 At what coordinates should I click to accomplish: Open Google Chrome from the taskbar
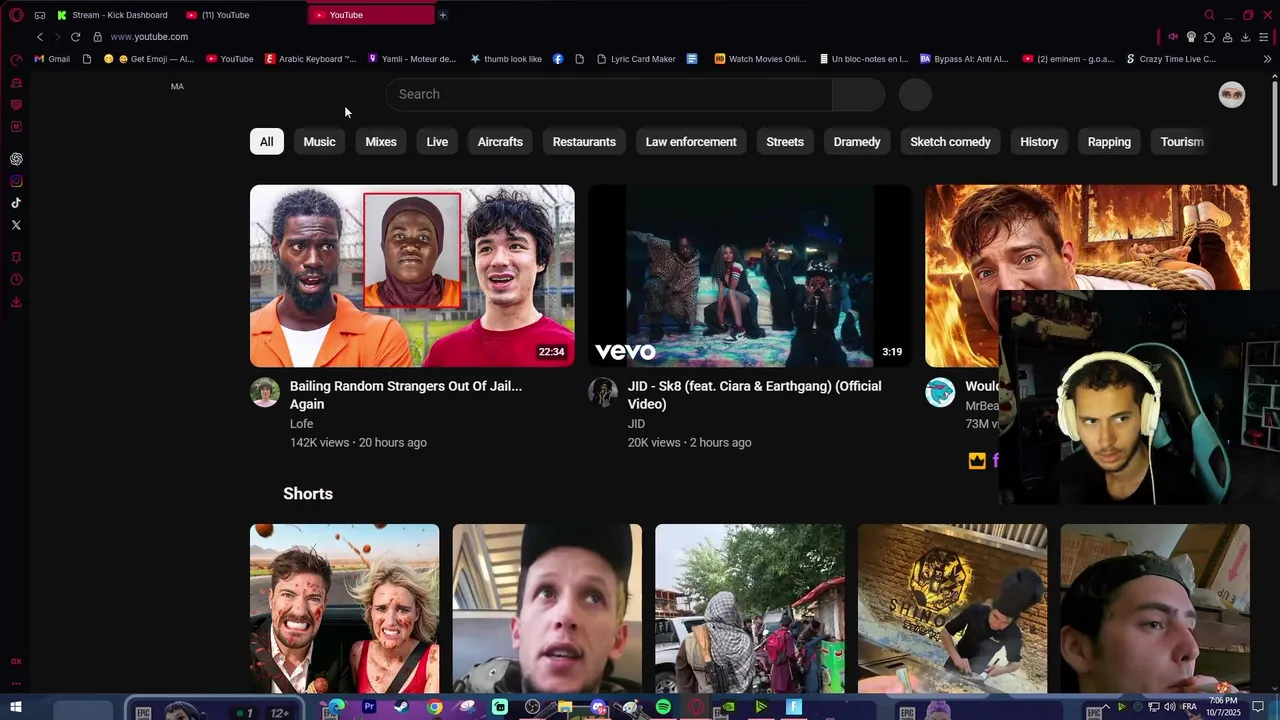(x=434, y=707)
